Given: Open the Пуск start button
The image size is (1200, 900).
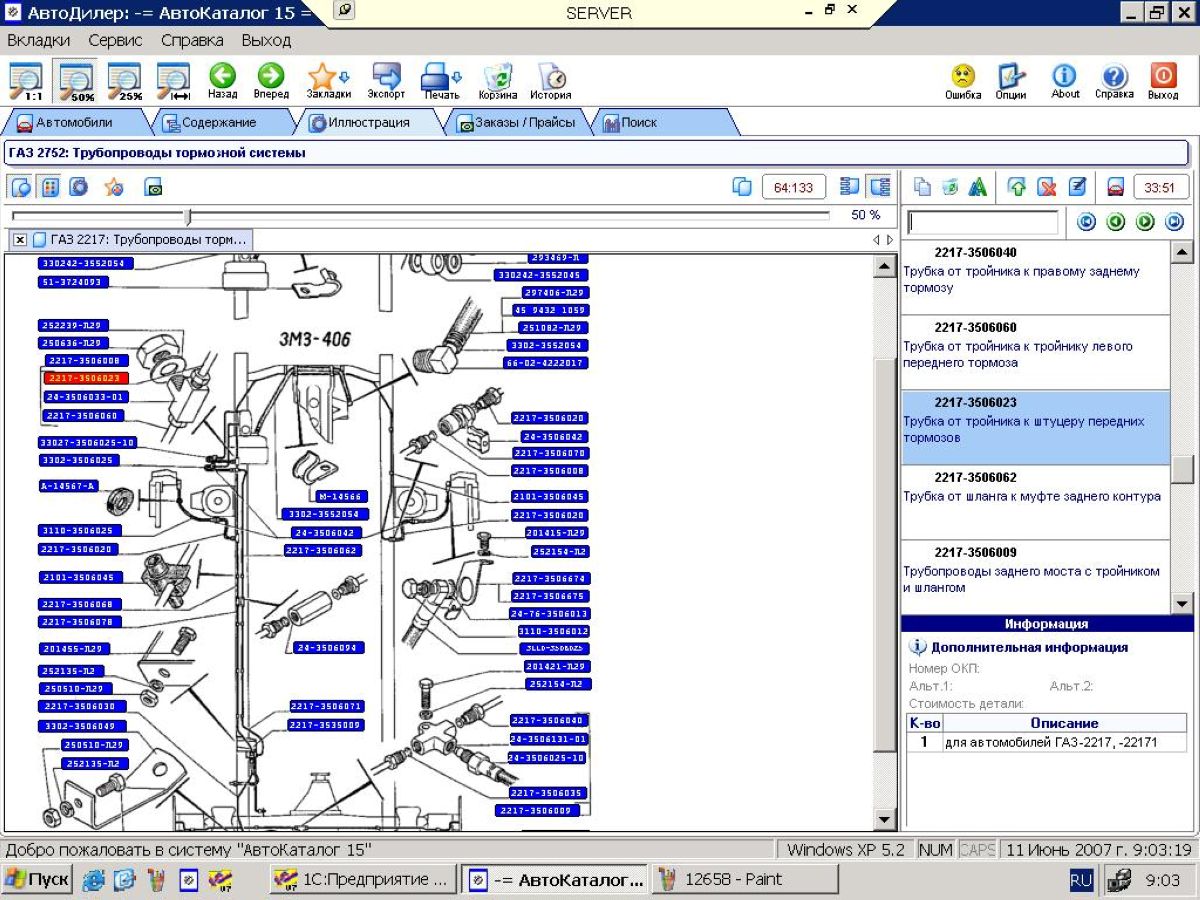Looking at the screenshot, I should 37,880.
